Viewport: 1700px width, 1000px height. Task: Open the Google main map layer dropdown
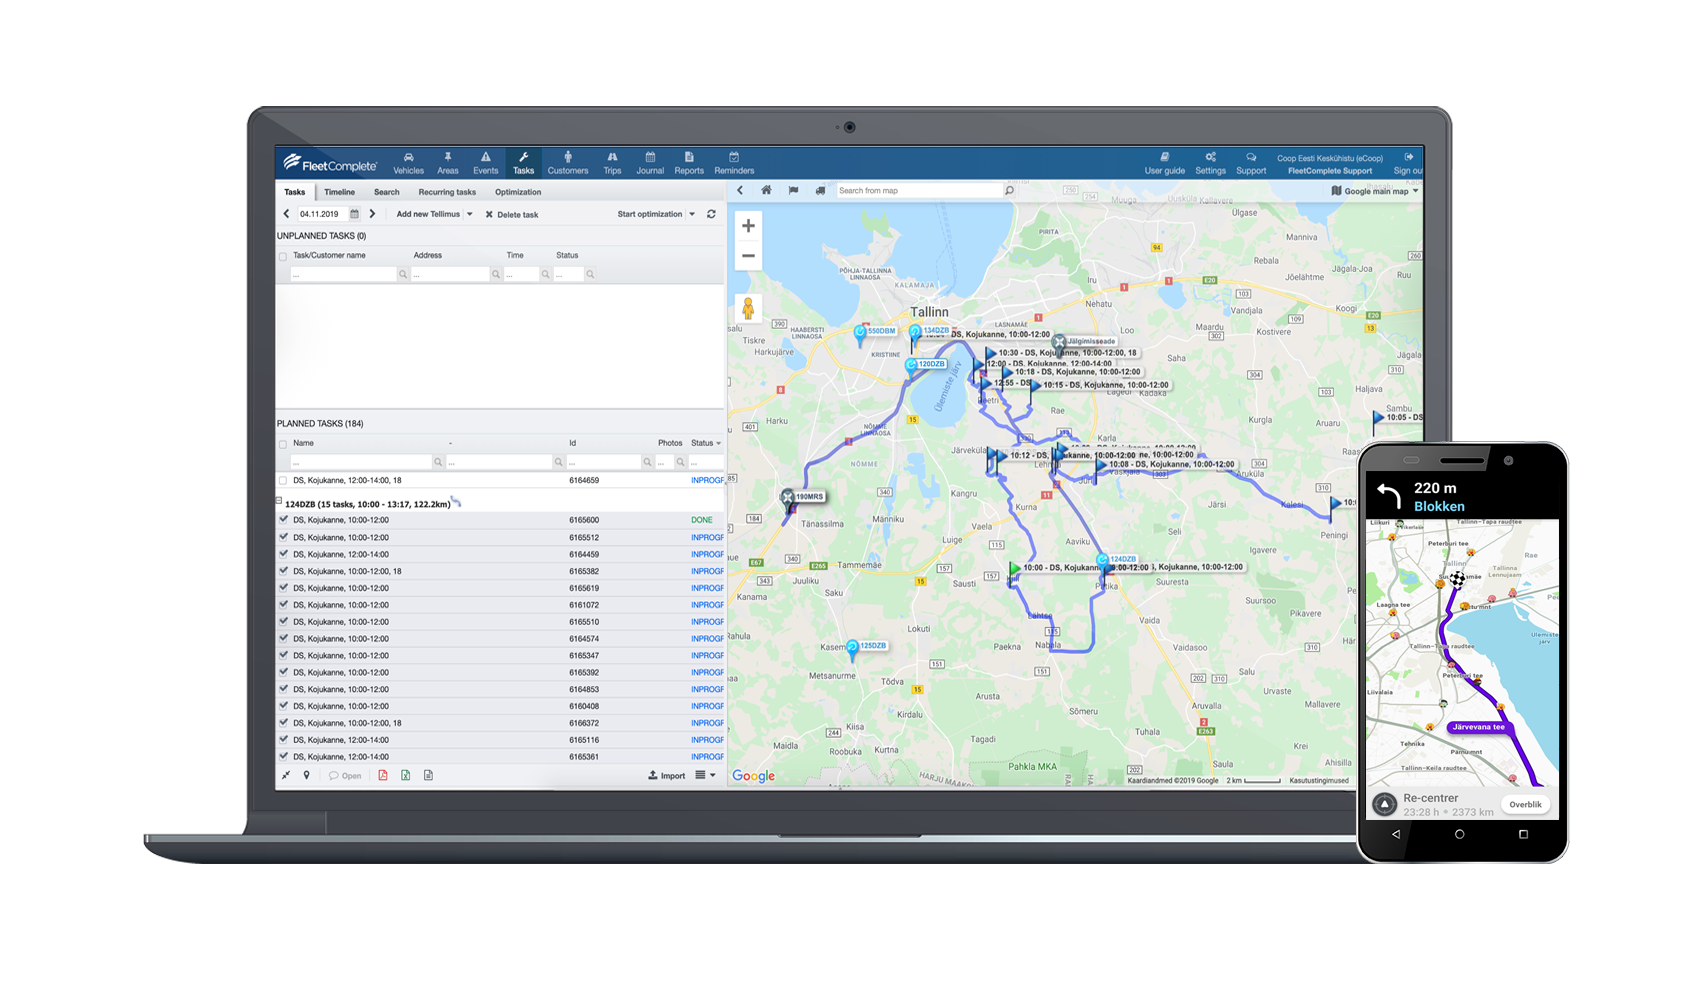(x=1376, y=191)
